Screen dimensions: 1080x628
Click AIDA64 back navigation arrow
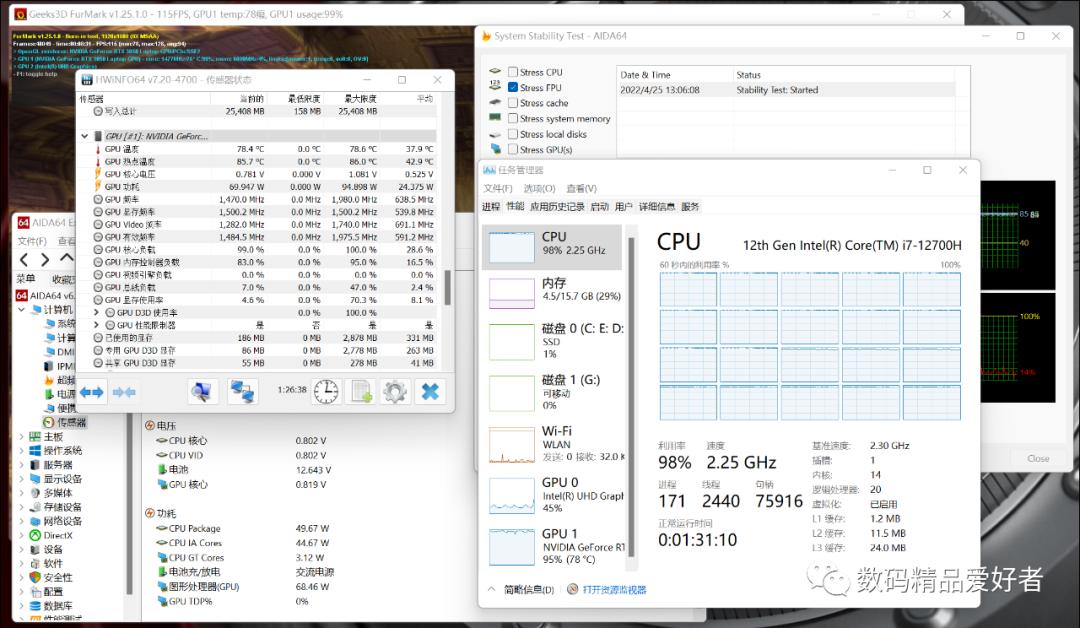point(24,260)
